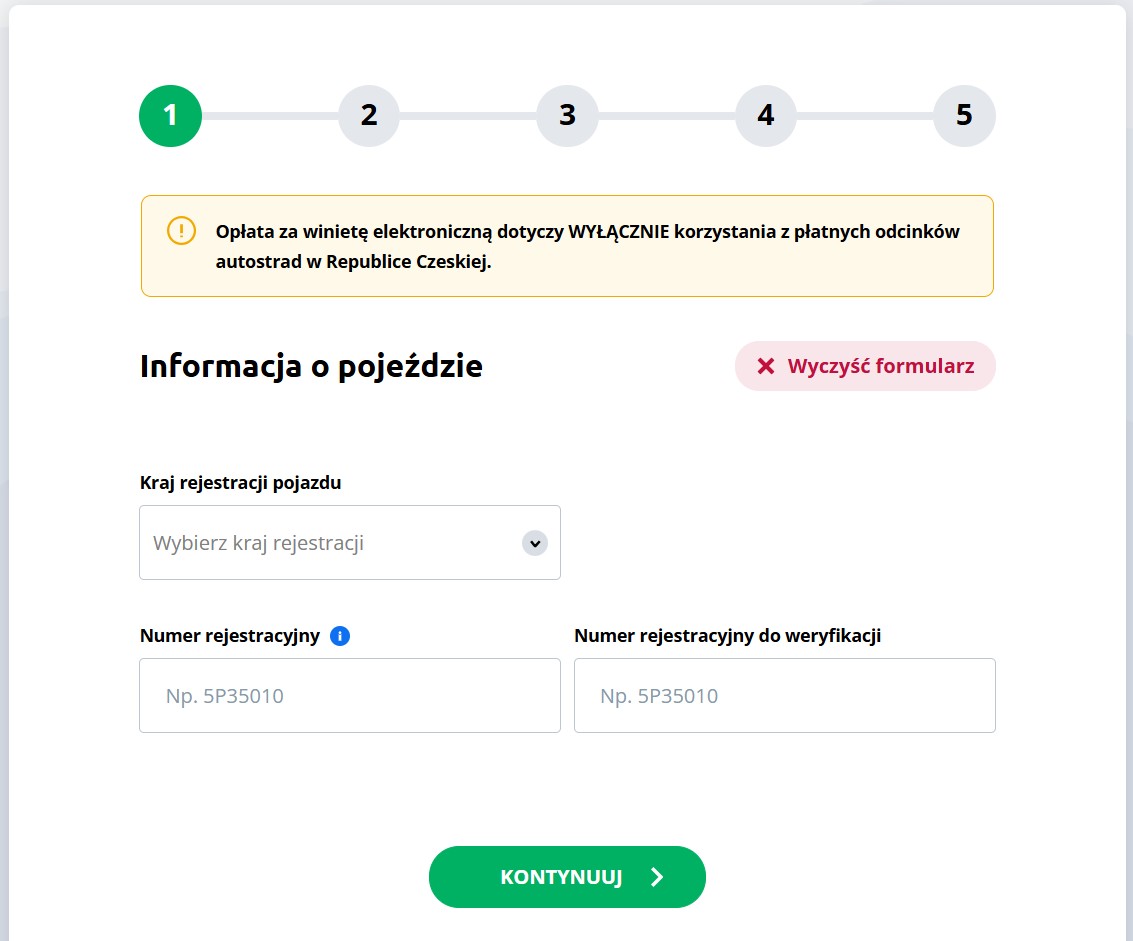Click step 1 circle in progress bar

point(170,116)
